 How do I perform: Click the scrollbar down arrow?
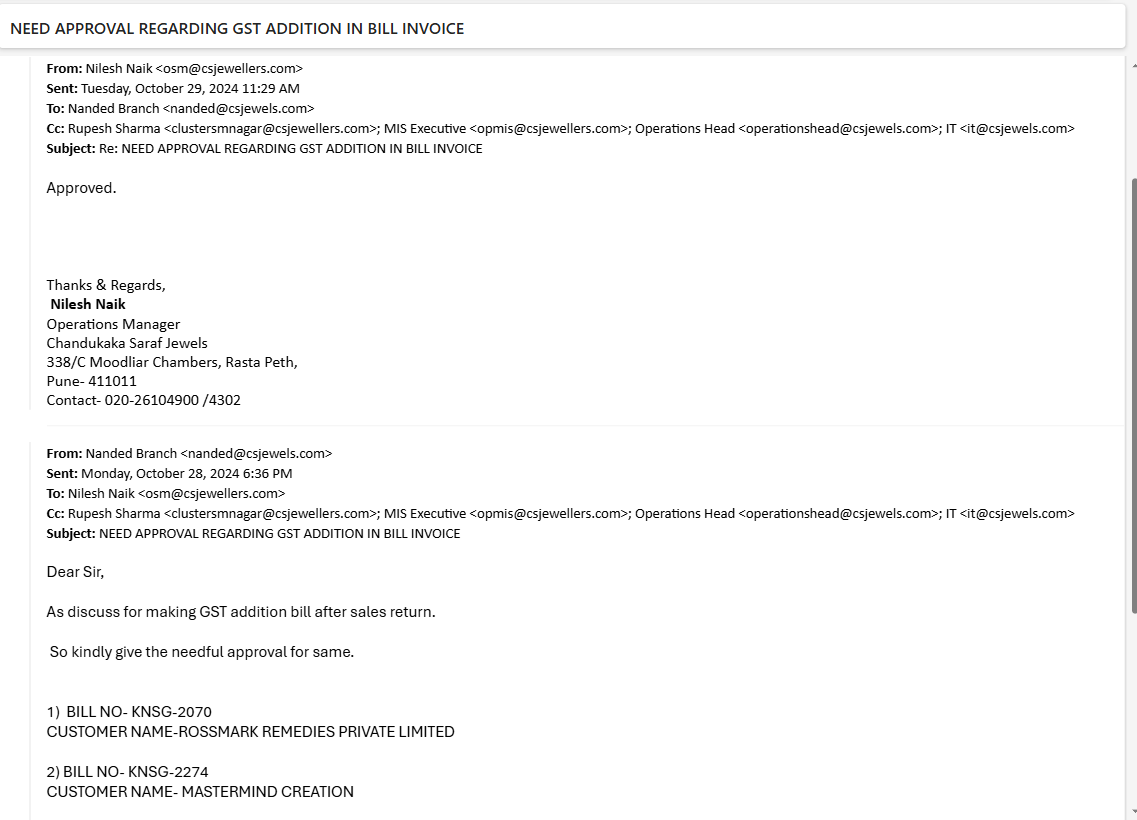tap(1133, 813)
